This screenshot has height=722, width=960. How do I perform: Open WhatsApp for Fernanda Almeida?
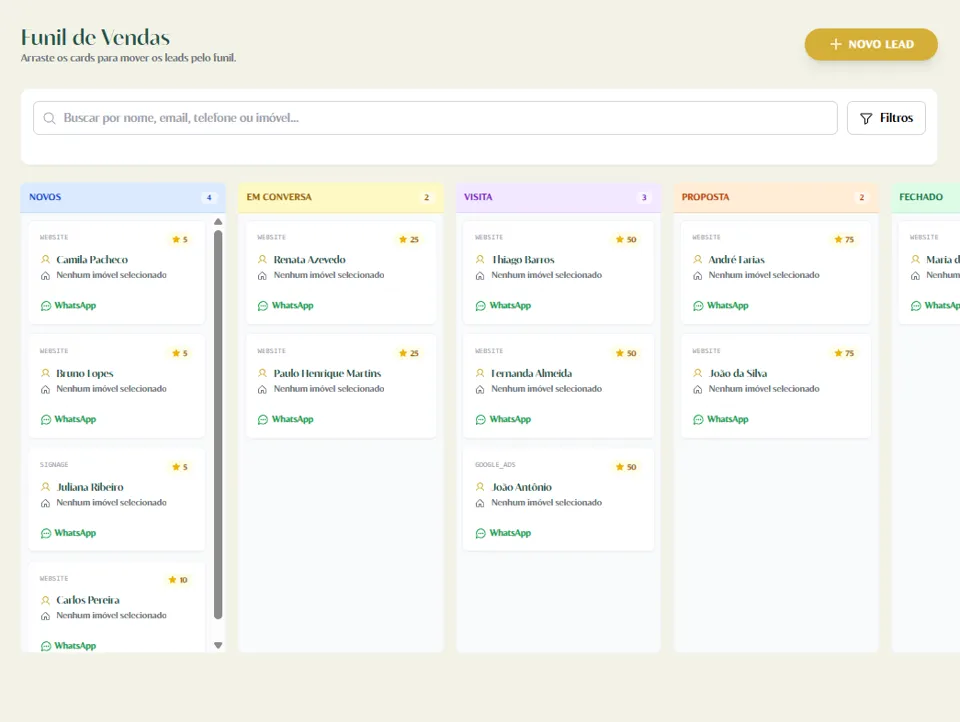[503, 419]
